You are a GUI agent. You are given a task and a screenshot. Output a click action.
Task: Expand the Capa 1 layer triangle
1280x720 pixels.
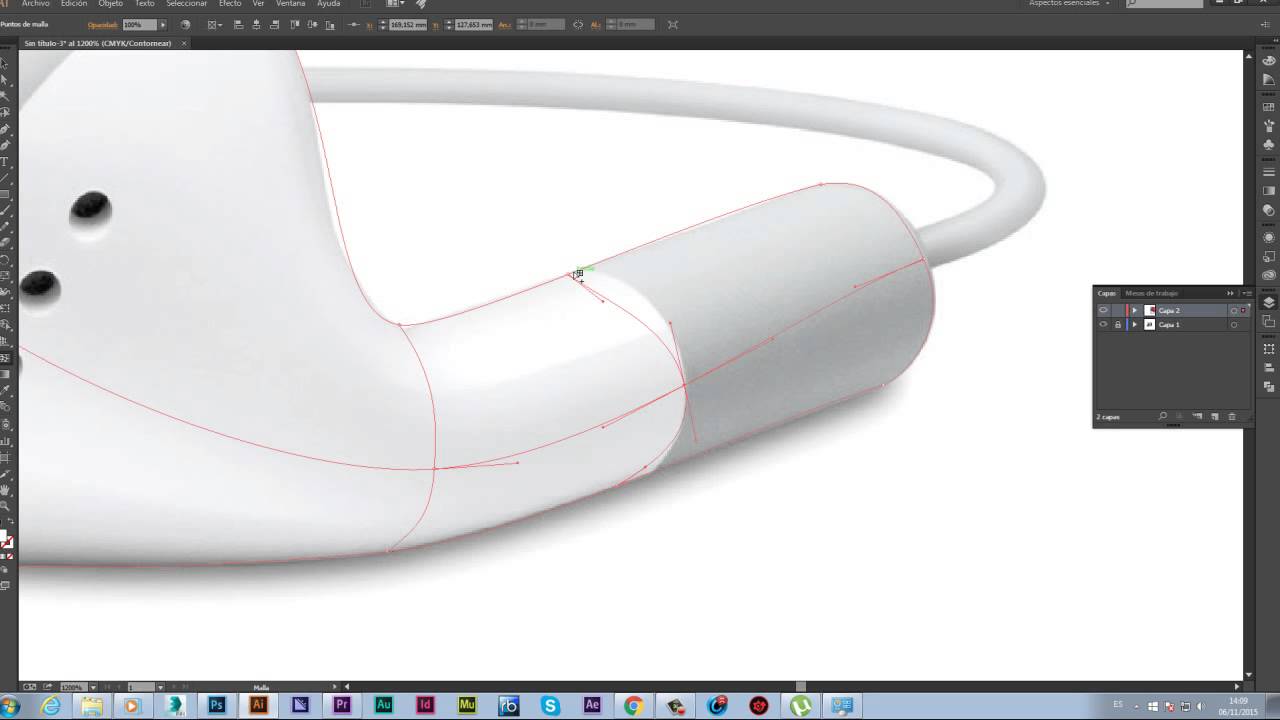[x=1134, y=325]
